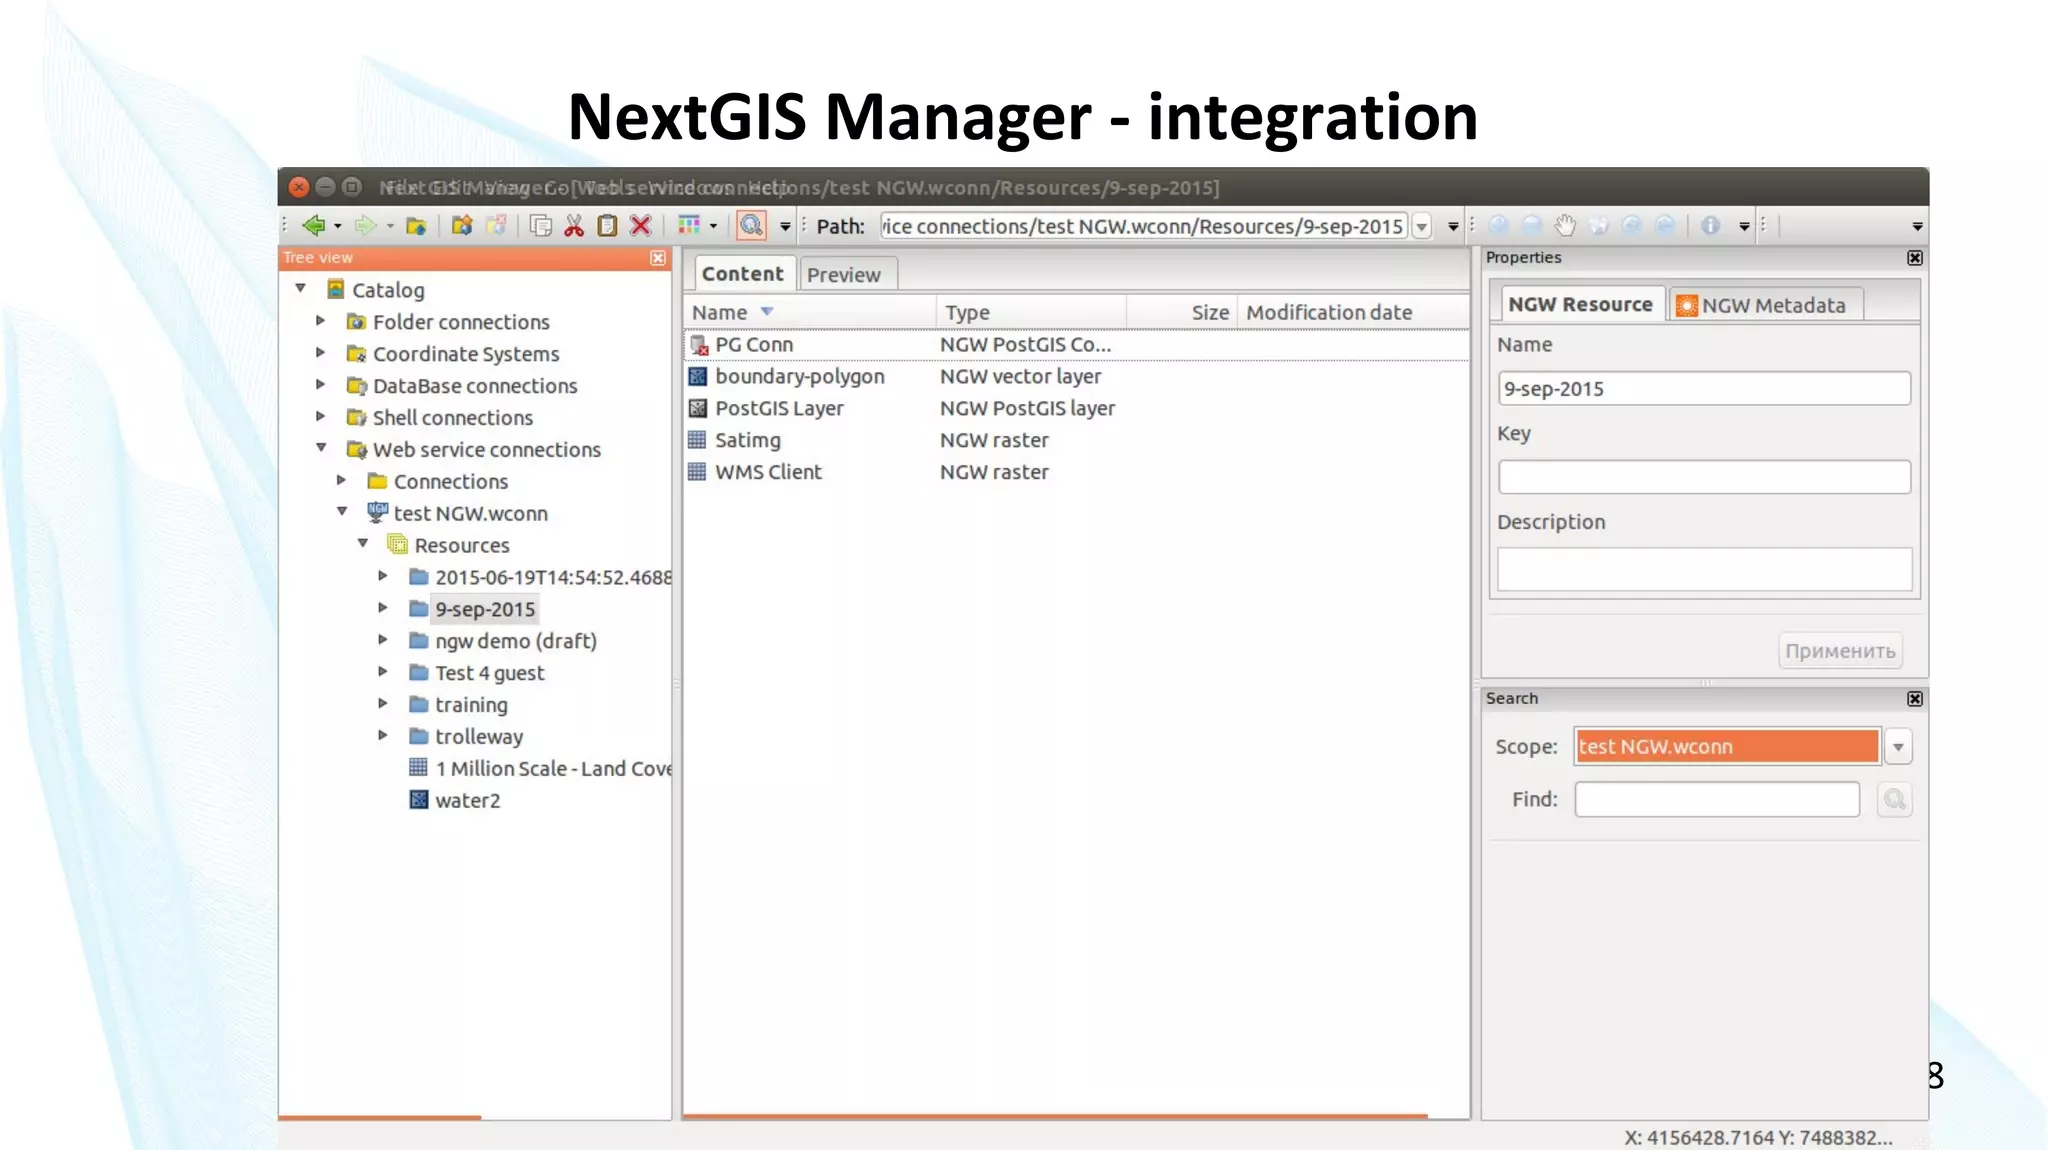
Task: Open the Scope dropdown arrow
Action: pyautogui.click(x=1898, y=747)
